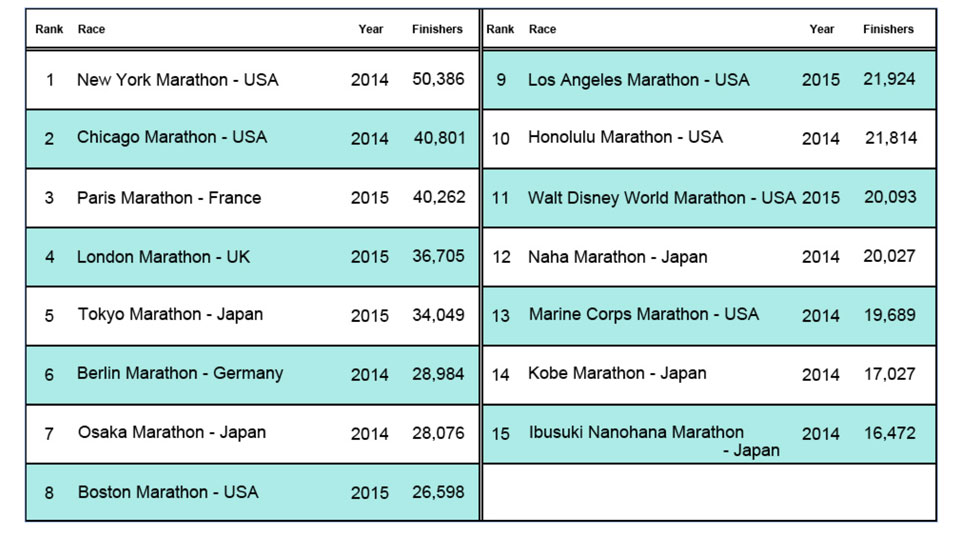Click the Paris Marathon - France race name
Image resolution: width=960 pixels, height=535 pixels.
(x=169, y=197)
